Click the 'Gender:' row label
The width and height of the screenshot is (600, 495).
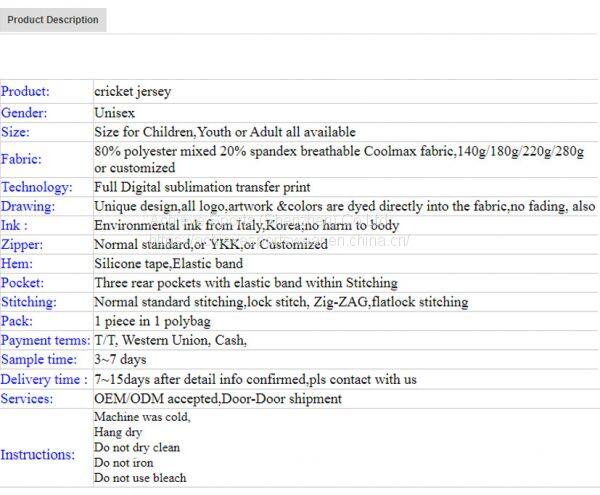tap(24, 113)
